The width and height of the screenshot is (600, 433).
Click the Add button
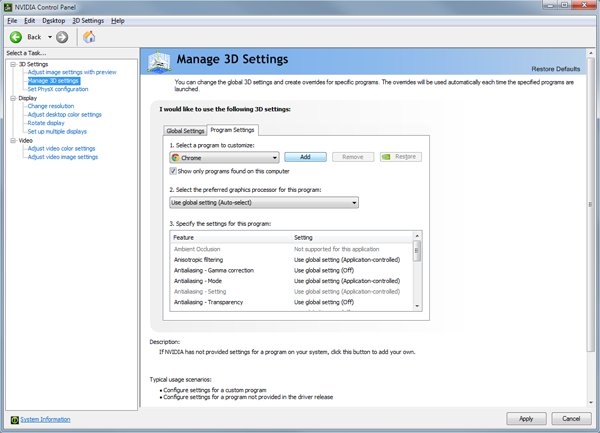pyautogui.click(x=305, y=157)
